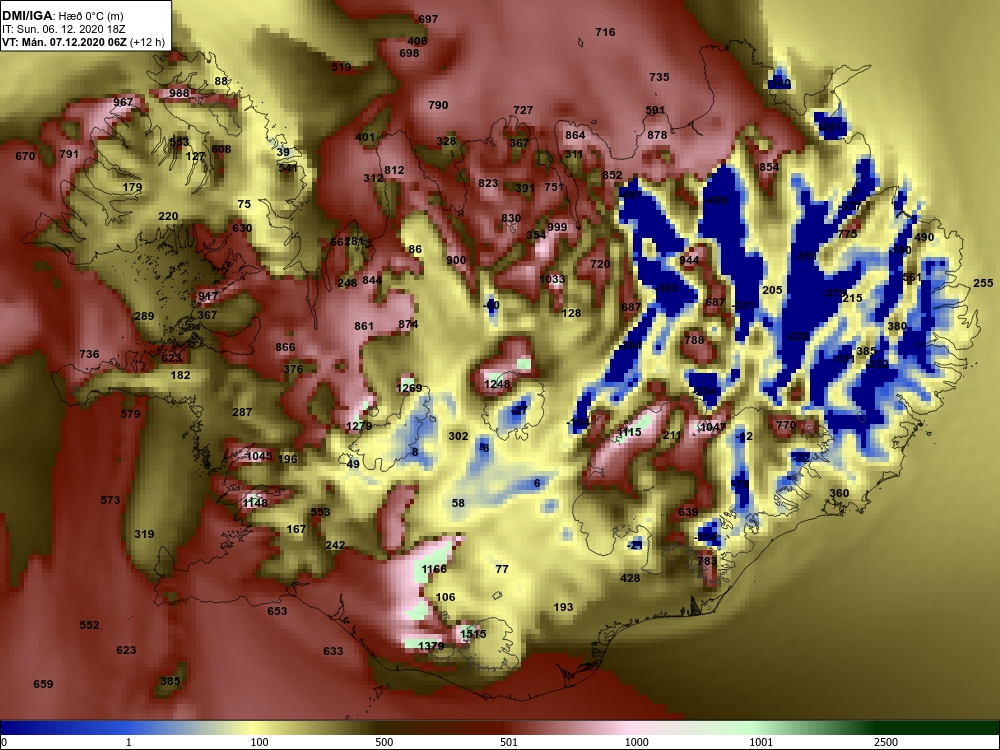The image size is (1000, 750).
Task: Click the map value '854'
Action: 769,167
